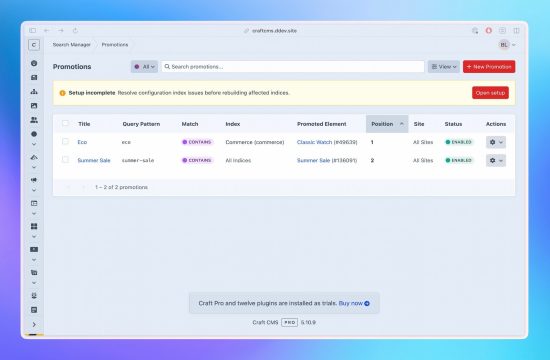Click the split view icon in browser toolbar

pos(516,31)
